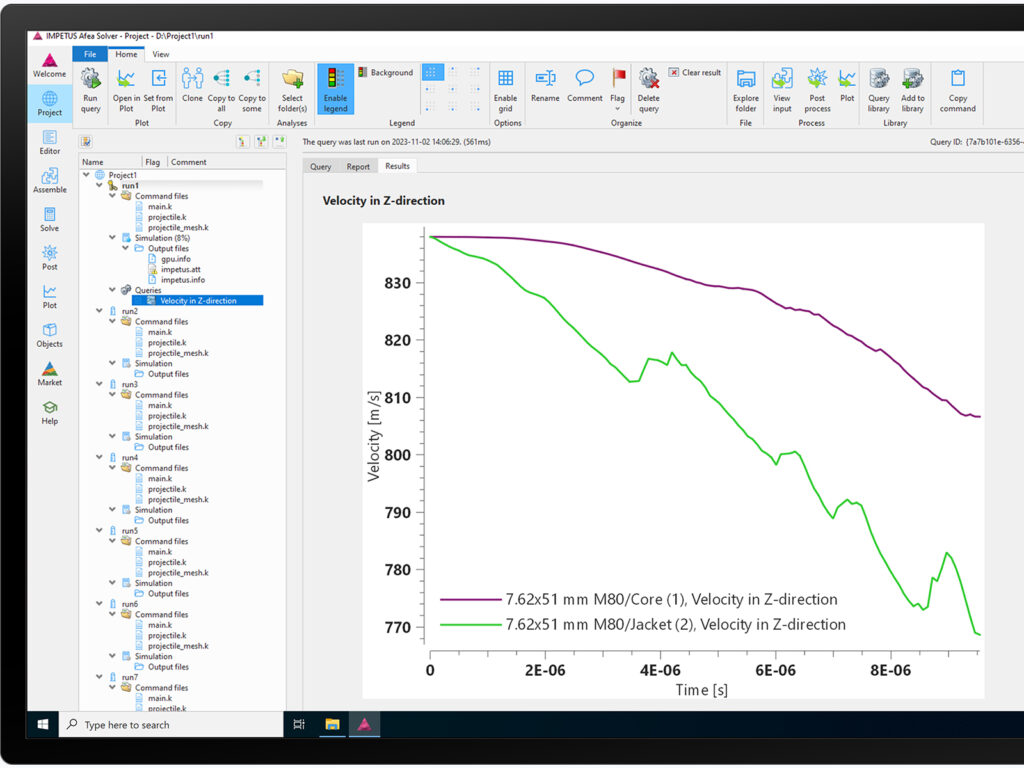Open the Flag dropdown arrow
Viewport: 1024px width, 768px height.
[617, 108]
